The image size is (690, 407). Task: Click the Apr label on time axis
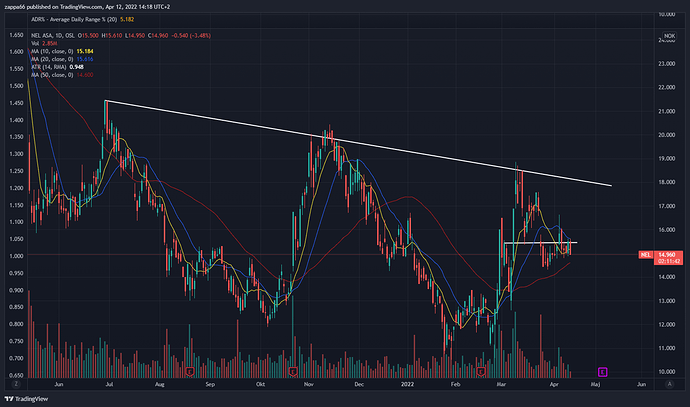click(x=554, y=384)
